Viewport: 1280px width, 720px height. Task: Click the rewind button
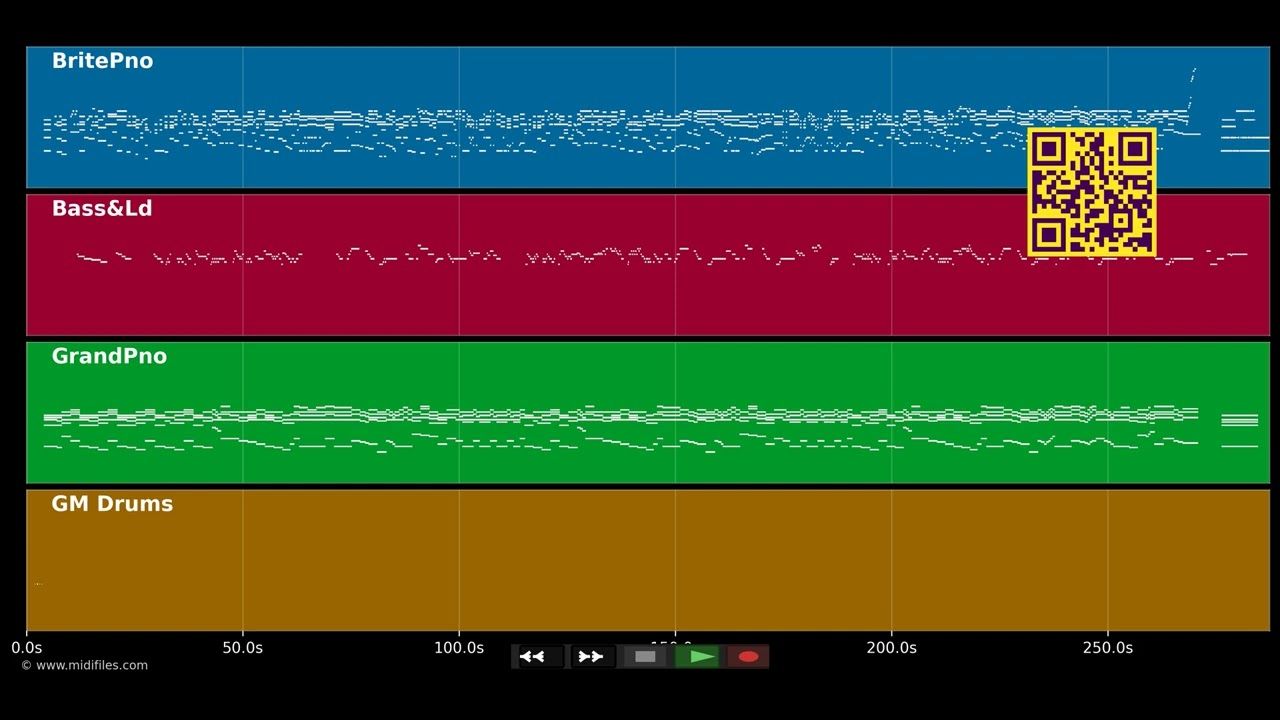(538, 657)
